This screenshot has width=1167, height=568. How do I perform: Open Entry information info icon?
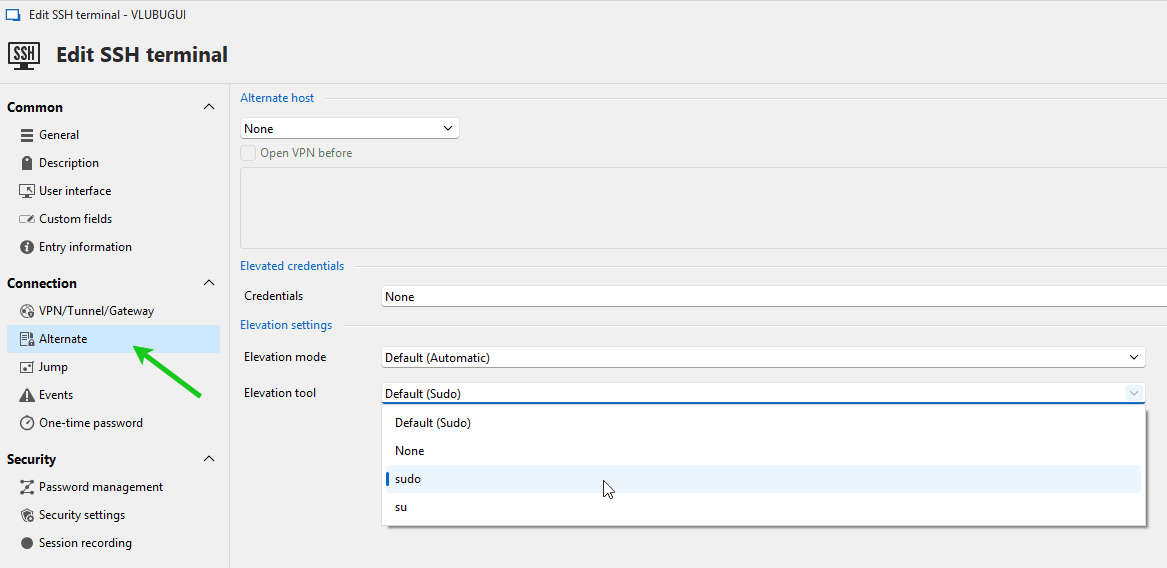coord(27,247)
